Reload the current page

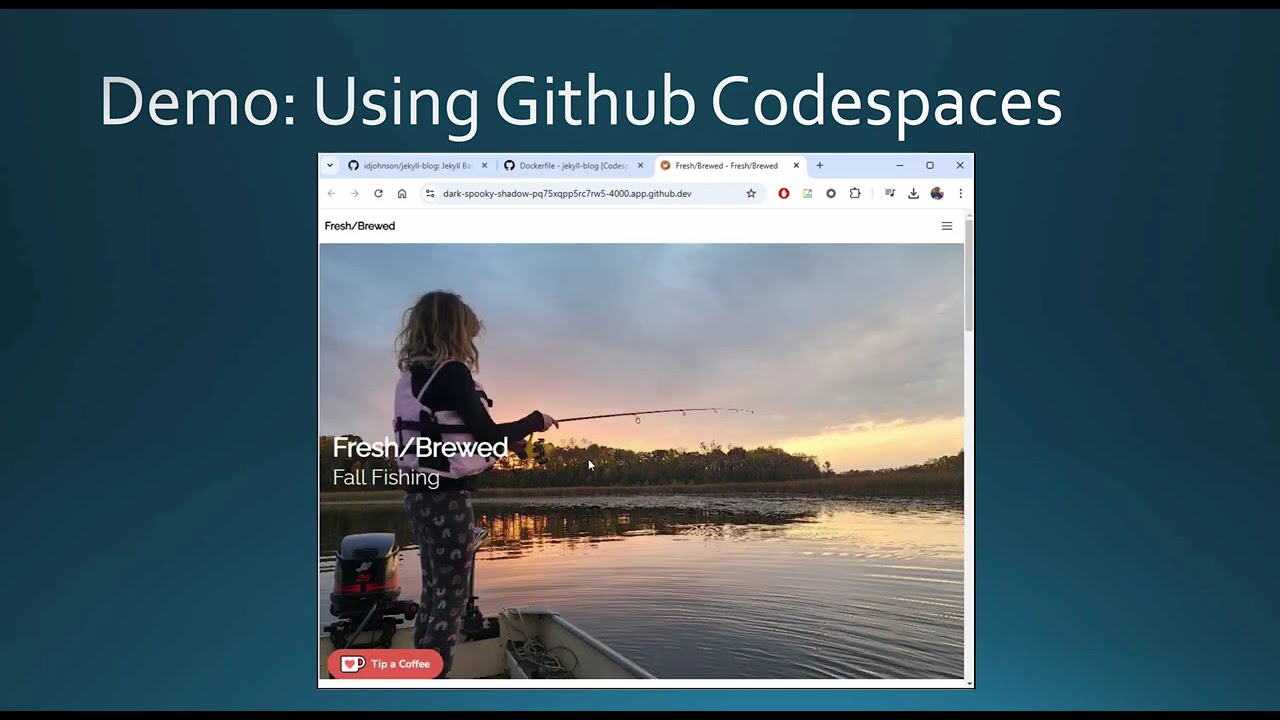(x=378, y=193)
